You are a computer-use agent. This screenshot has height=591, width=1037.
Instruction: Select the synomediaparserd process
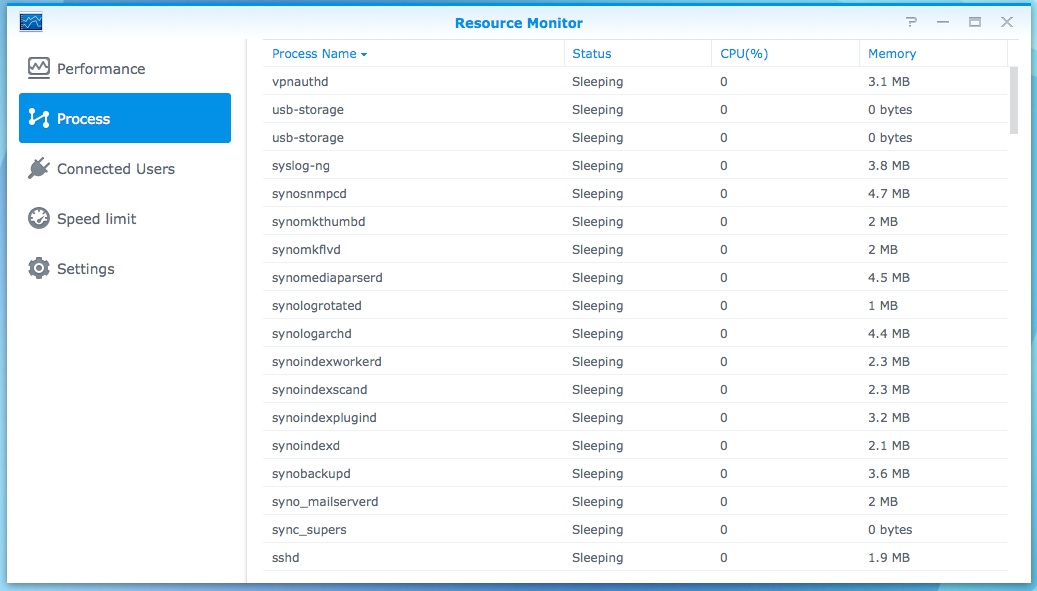click(635, 278)
